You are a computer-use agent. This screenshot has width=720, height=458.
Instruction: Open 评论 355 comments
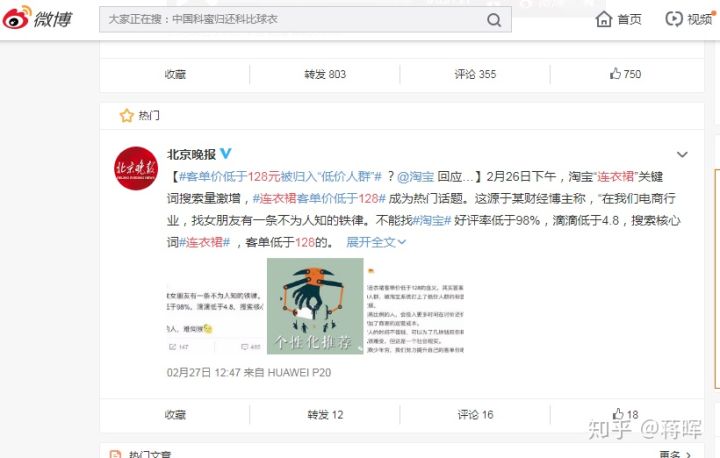[475, 74]
